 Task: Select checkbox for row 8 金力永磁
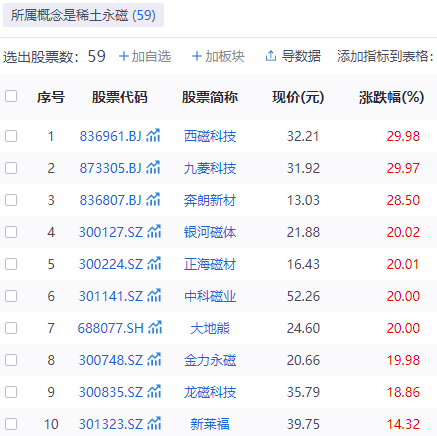11,360
